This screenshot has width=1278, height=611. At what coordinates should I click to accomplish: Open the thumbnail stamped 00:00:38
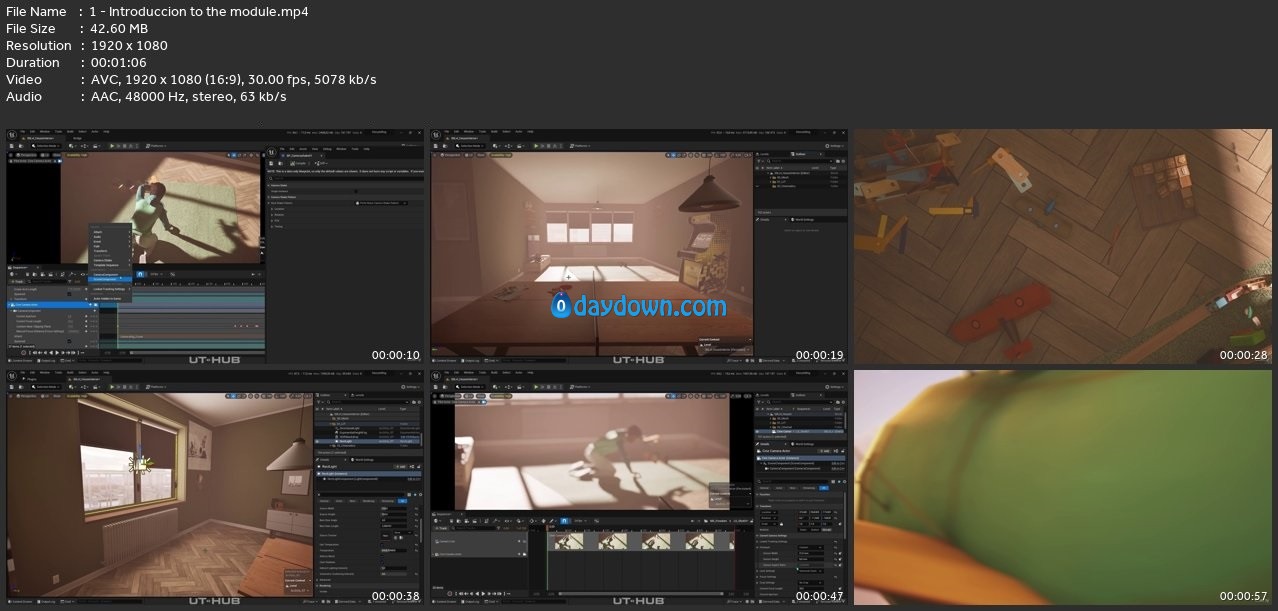coord(215,488)
